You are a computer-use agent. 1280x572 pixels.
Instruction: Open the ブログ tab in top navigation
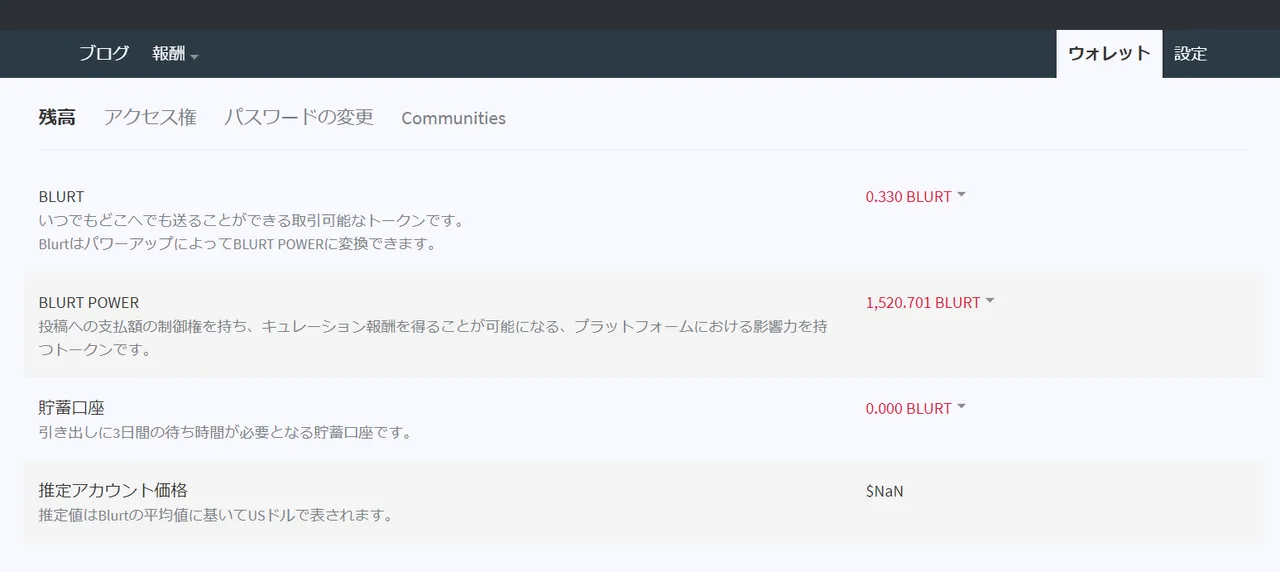click(x=104, y=54)
